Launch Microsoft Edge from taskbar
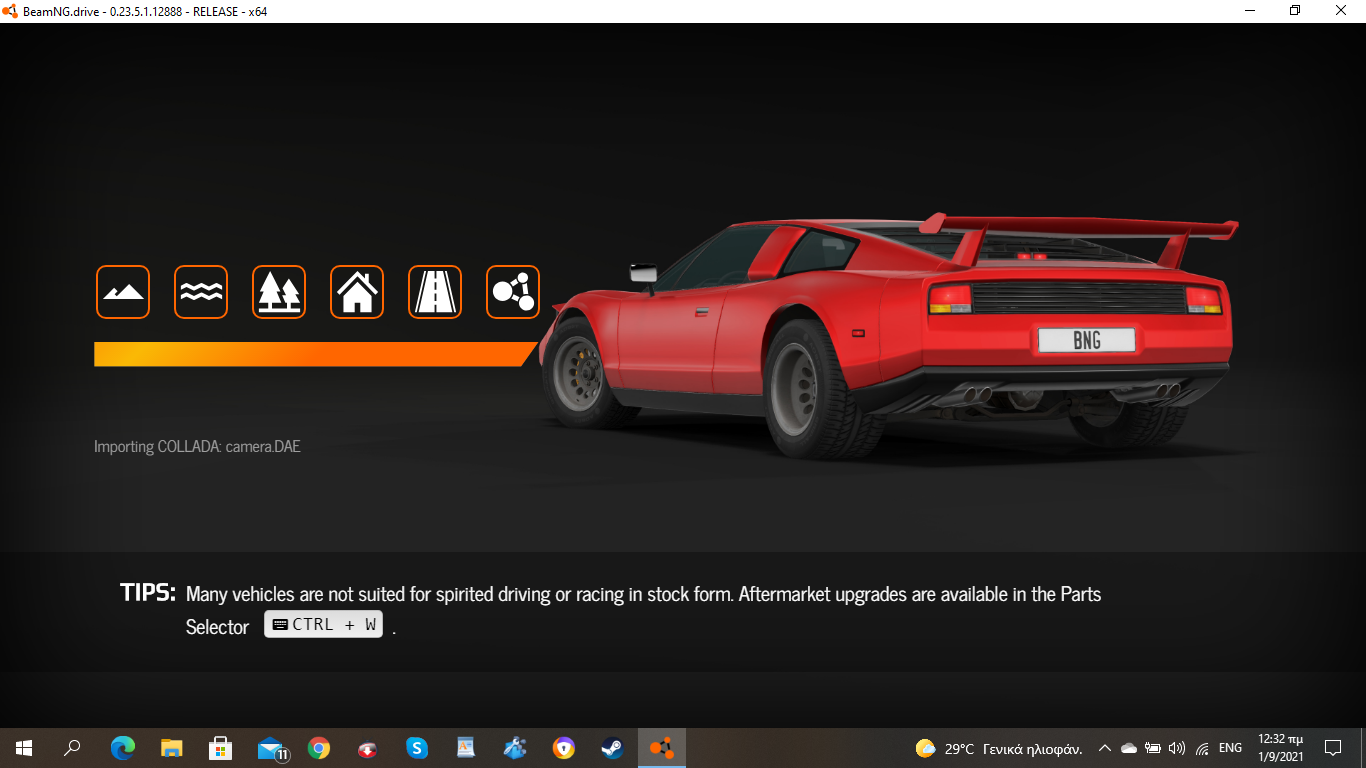Screen dimensions: 1366x768 tap(123, 747)
